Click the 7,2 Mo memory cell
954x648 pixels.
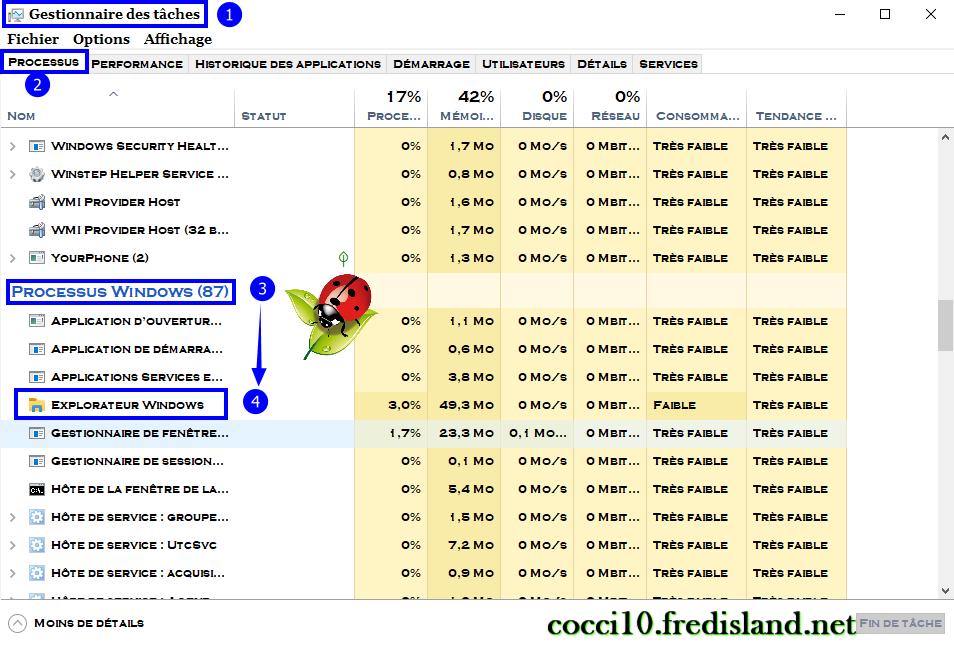[x=464, y=545]
